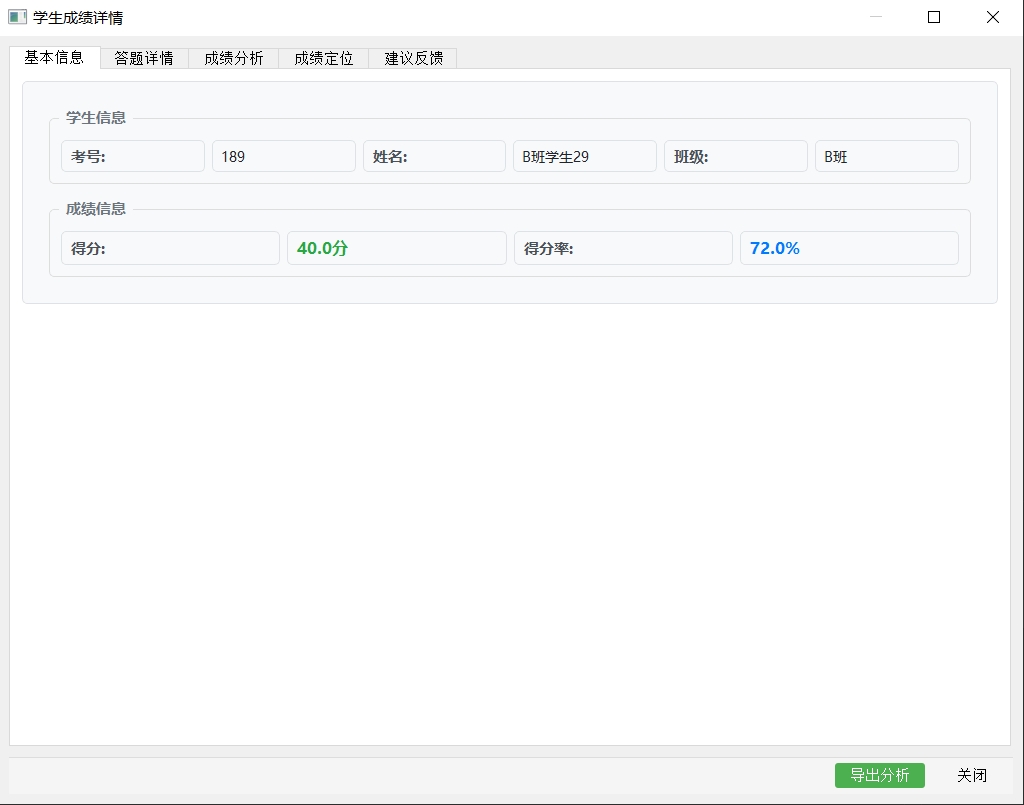Click the 得分 label field
Viewport: 1024px width, 805px height.
pyautogui.click(x=170, y=248)
